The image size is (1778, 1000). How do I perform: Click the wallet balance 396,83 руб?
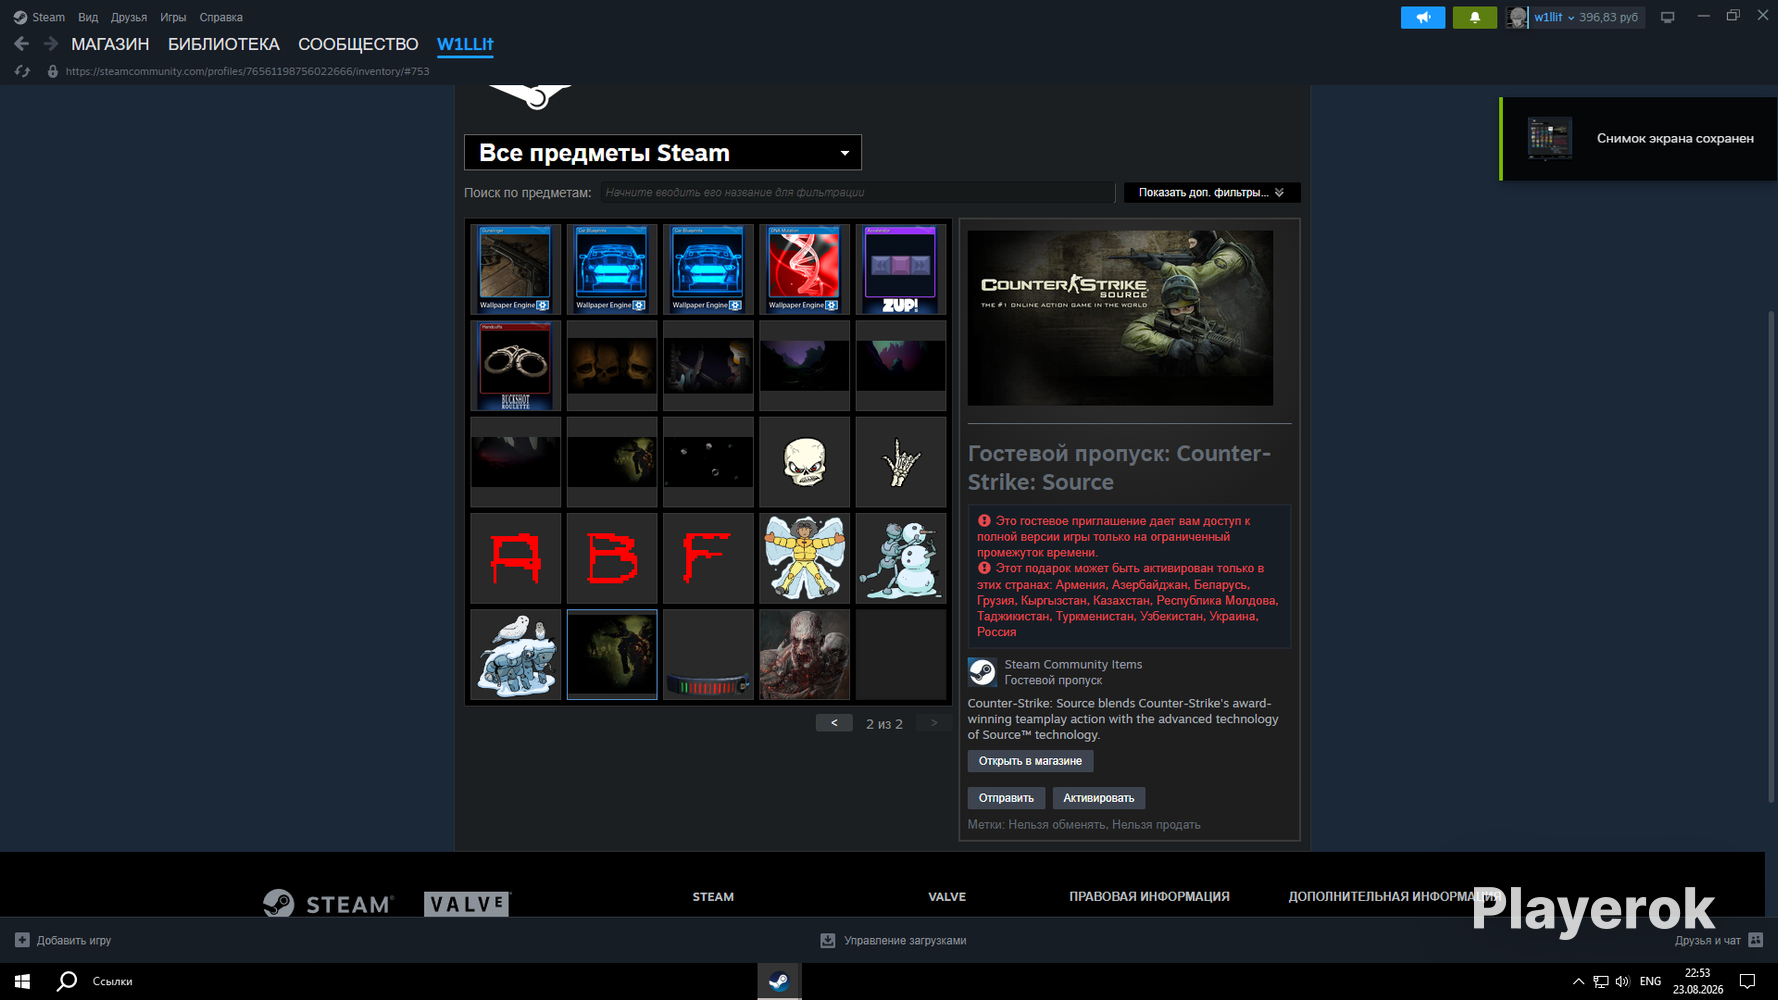coord(1608,17)
